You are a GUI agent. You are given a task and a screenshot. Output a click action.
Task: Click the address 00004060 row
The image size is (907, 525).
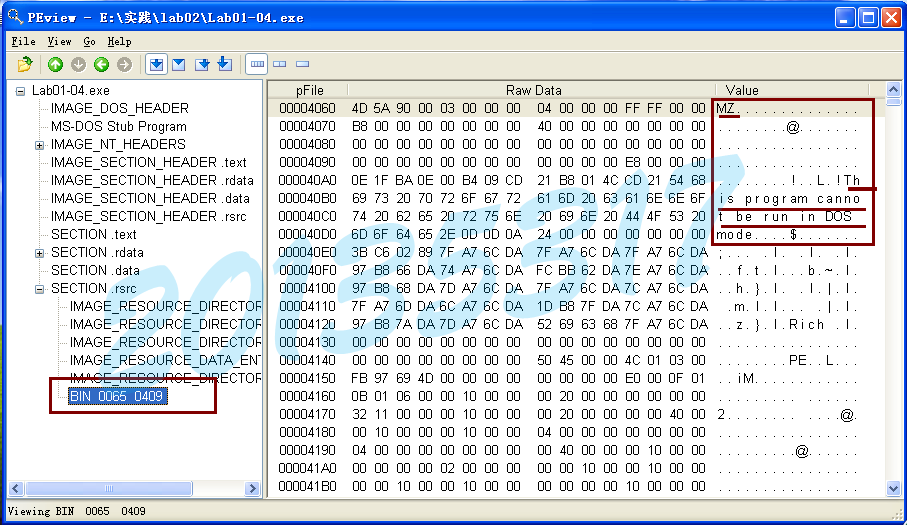[x=576, y=108]
